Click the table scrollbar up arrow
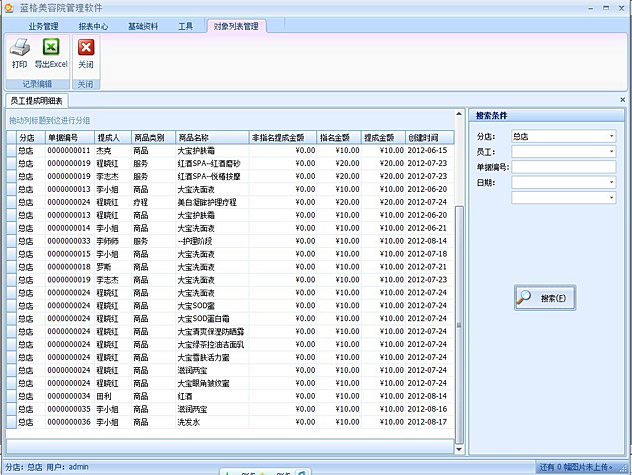This screenshot has width=632, height=475. click(459, 114)
